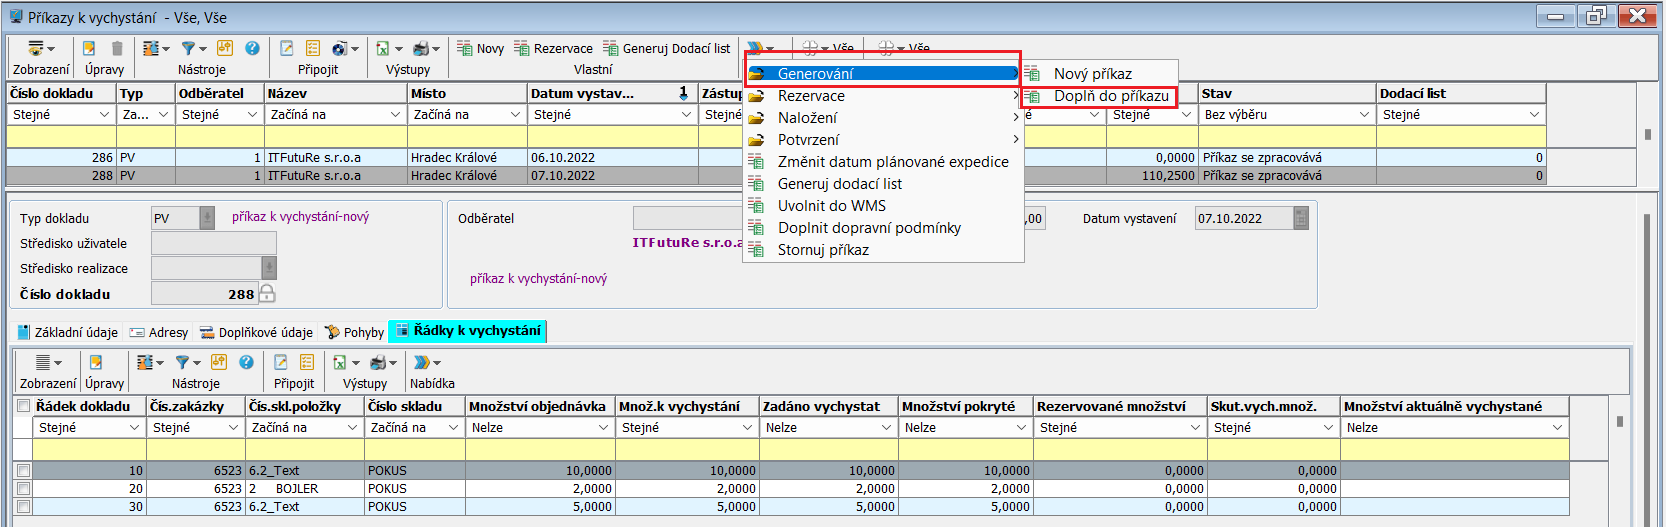This screenshot has width=1666, height=527.
Task: Click the filter funnel icon in the top toolbar
Action: click(188, 48)
